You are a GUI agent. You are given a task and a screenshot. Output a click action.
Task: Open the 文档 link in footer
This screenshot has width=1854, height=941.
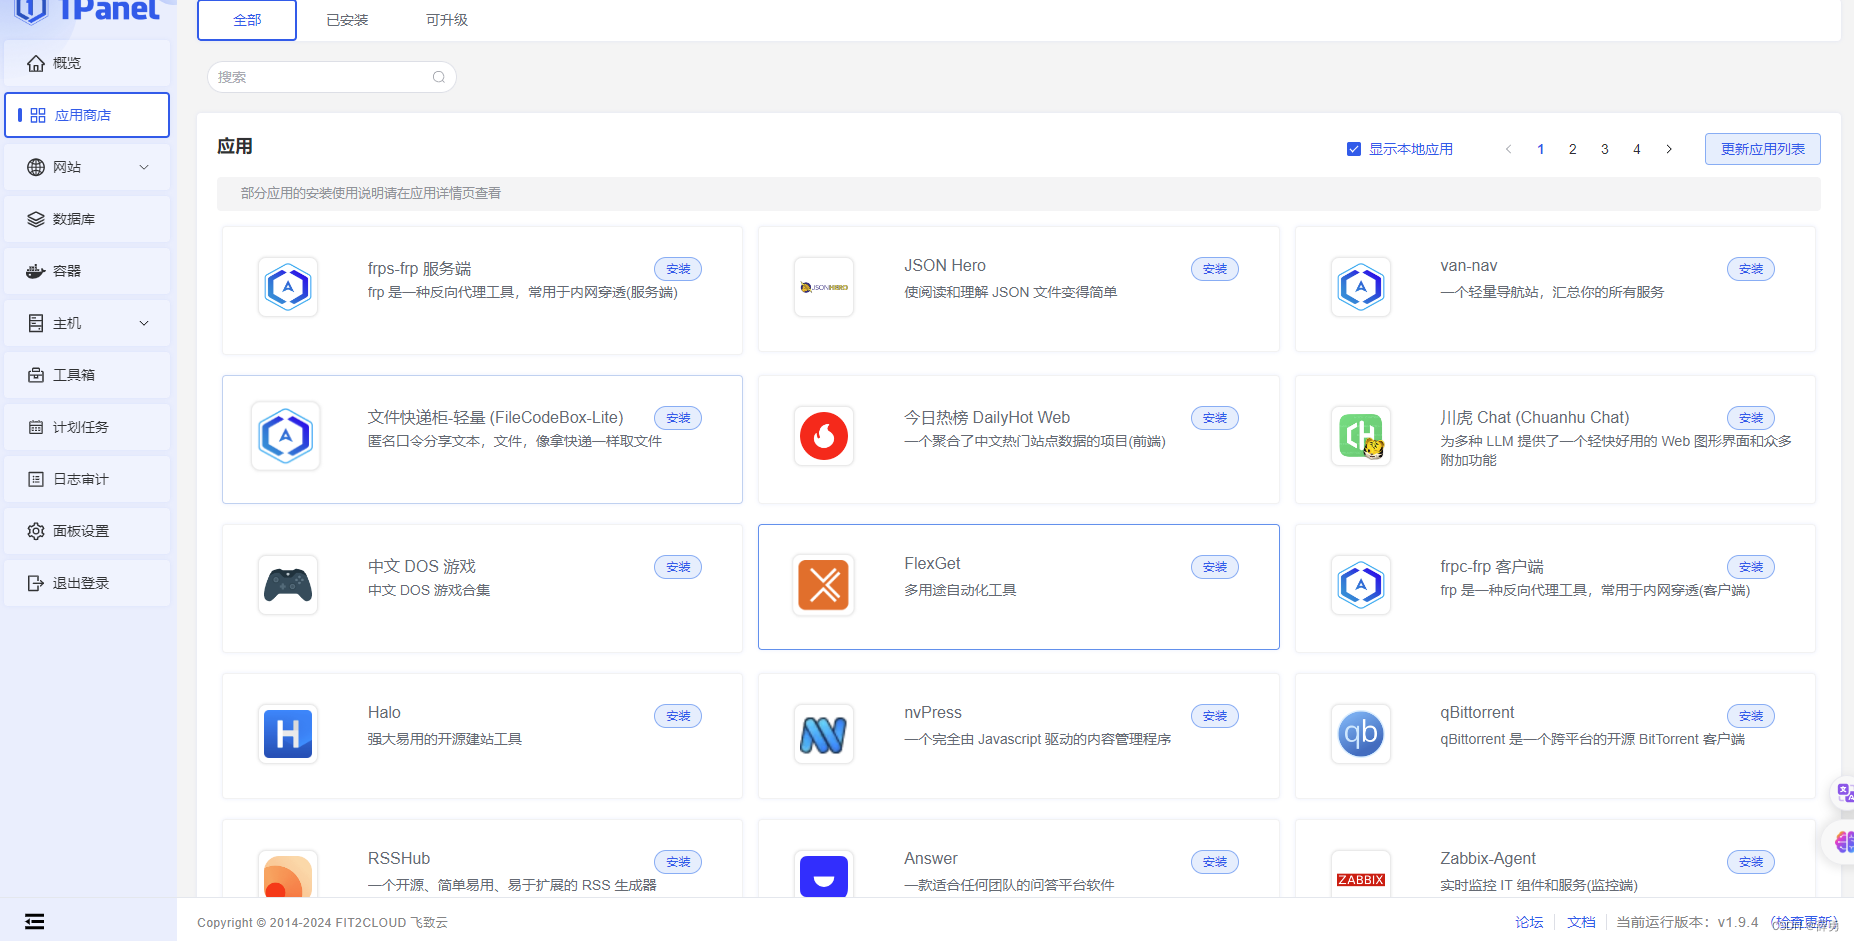pos(1581,922)
